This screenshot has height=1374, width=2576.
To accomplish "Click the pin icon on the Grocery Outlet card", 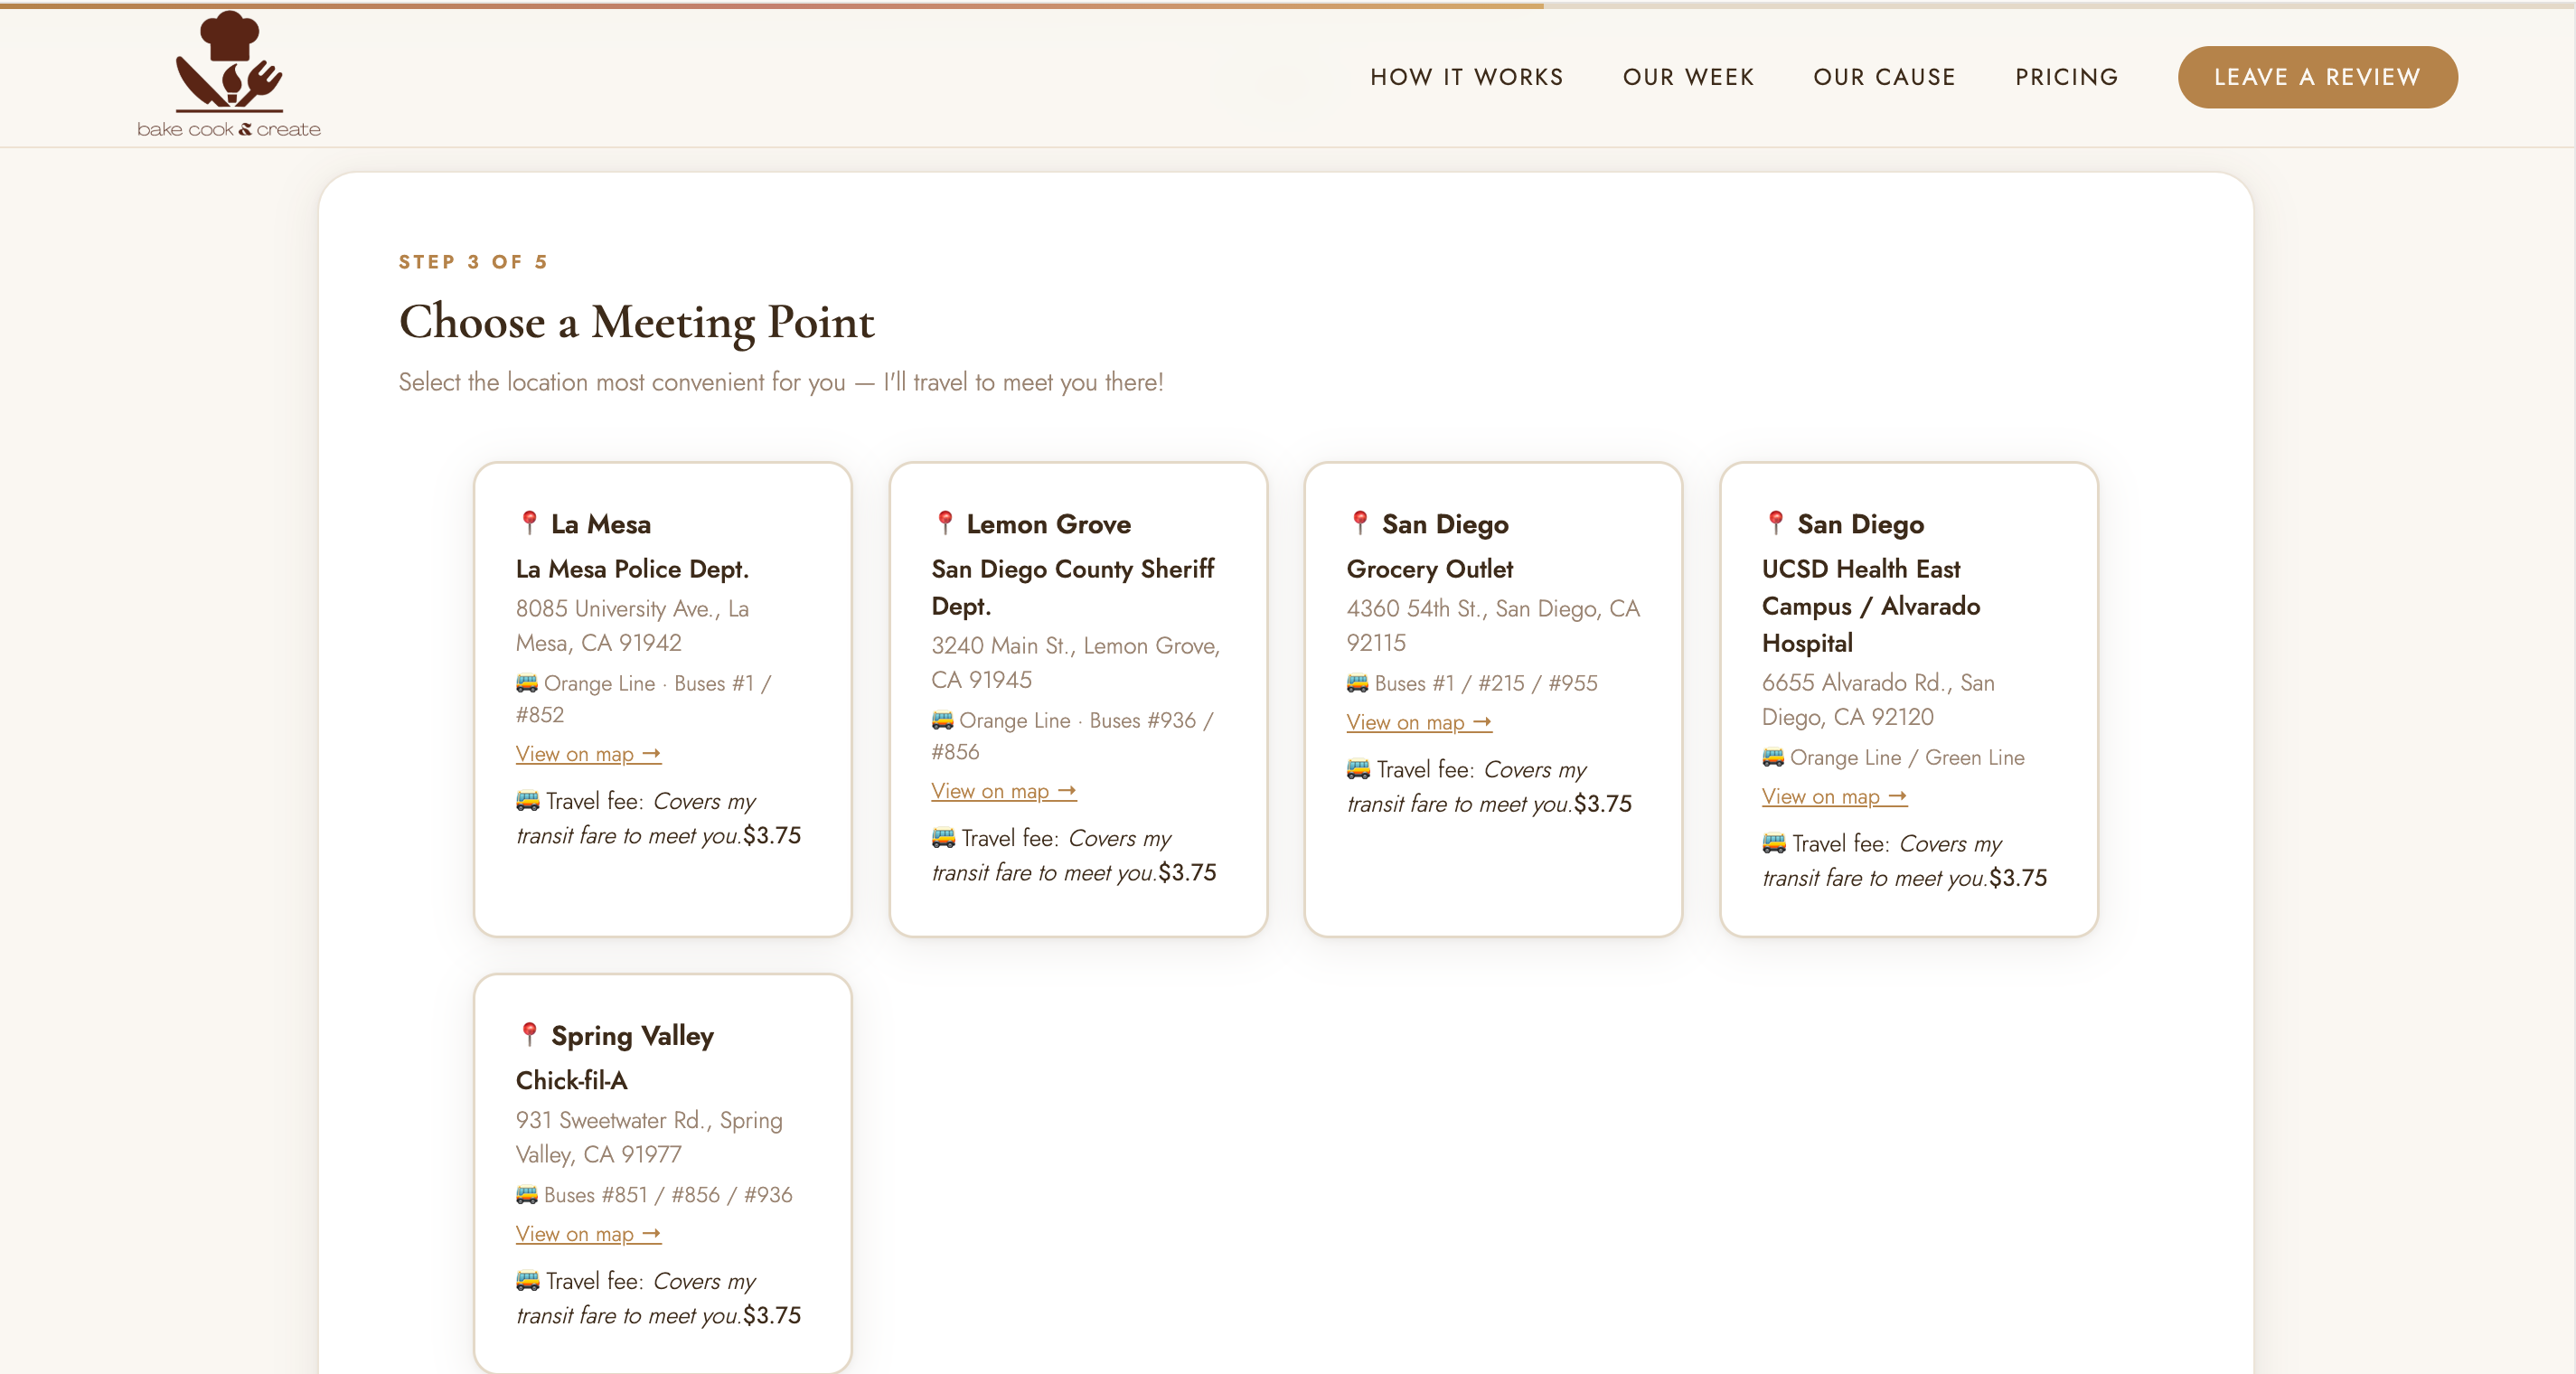I will [1359, 522].
